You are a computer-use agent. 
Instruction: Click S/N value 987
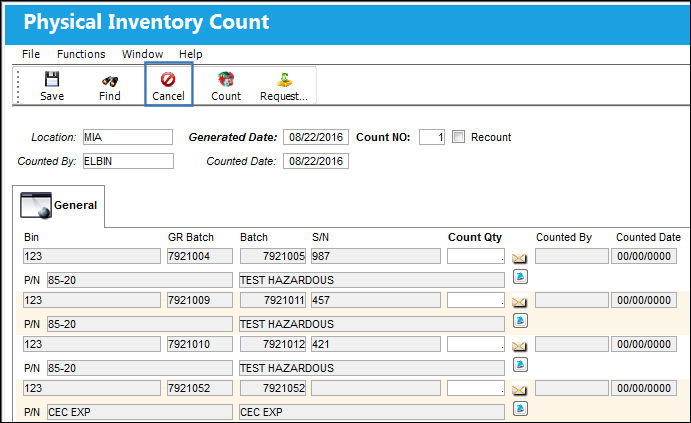pyautogui.click(x=375, y=256)
